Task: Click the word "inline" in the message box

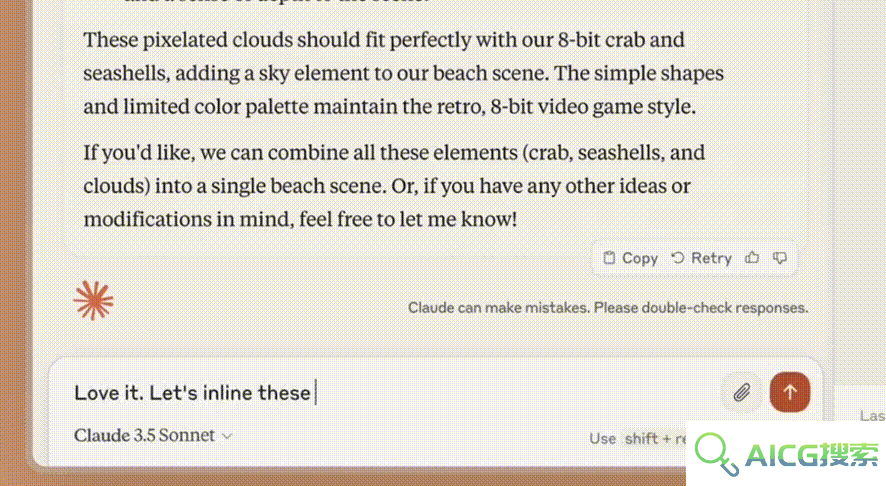Action: (x=228, y=392)
